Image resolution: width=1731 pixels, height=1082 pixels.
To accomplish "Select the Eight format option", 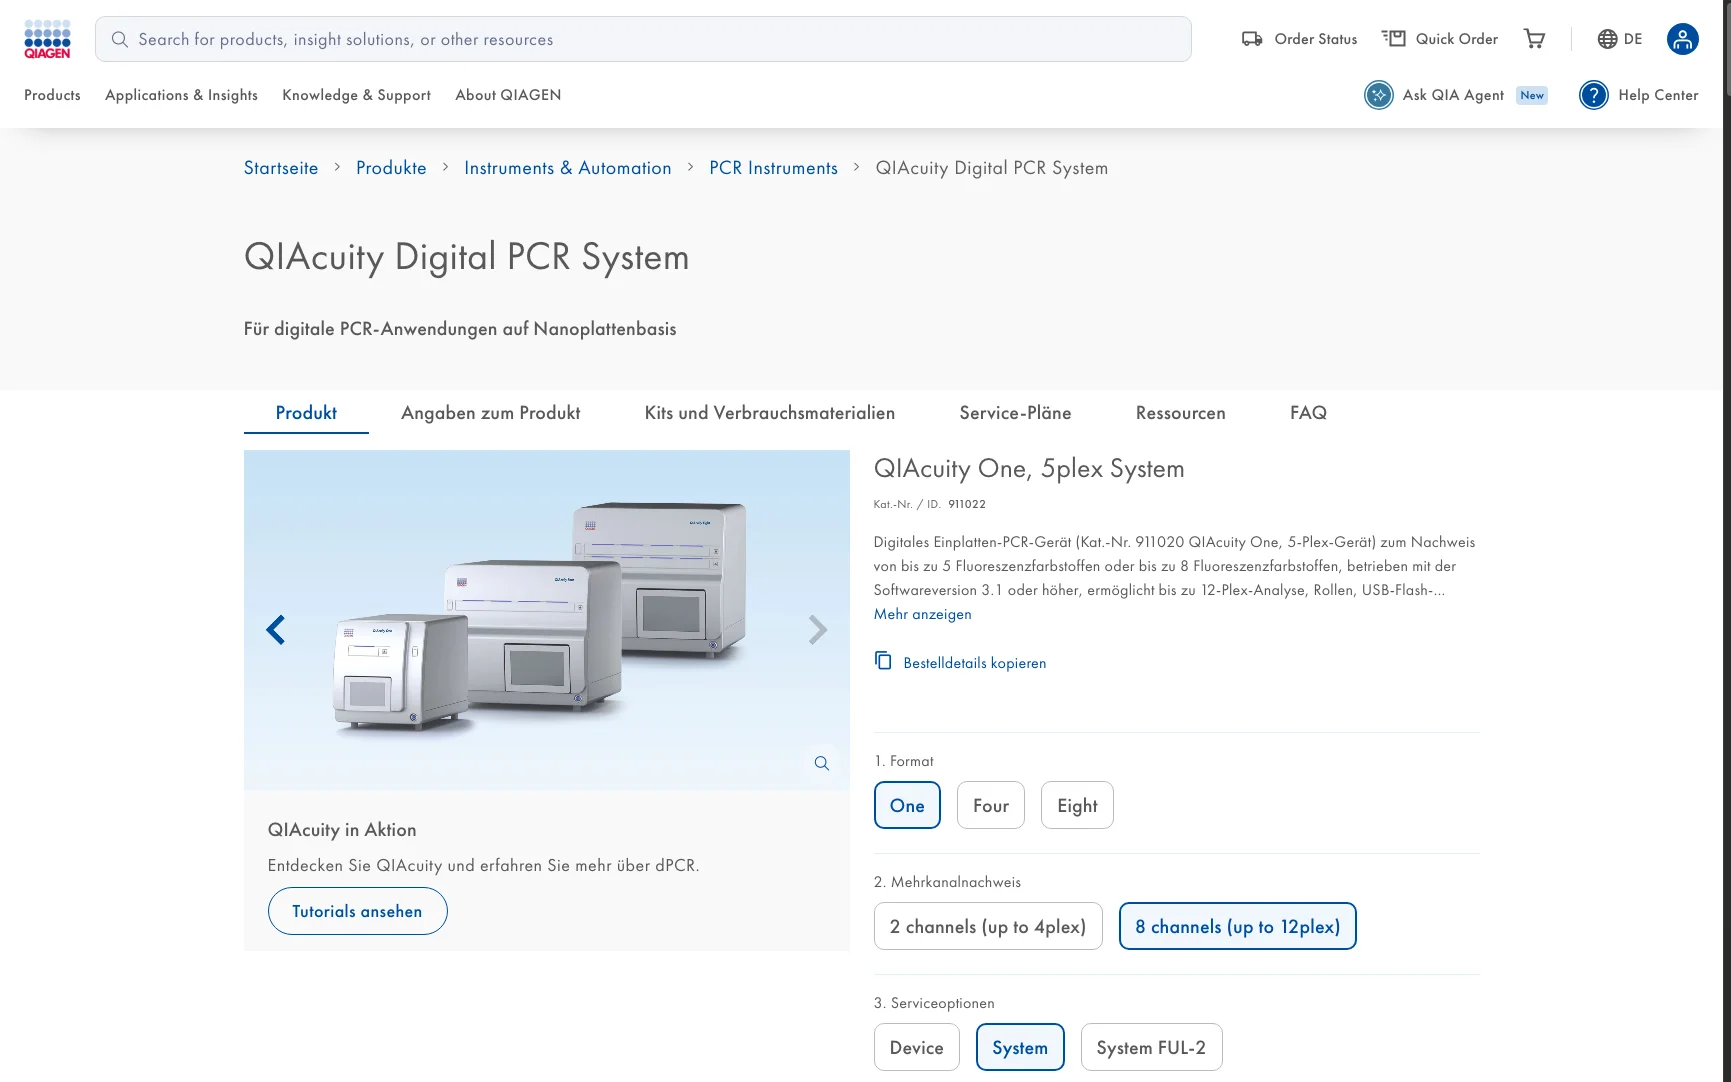I will pos(1077,805).
